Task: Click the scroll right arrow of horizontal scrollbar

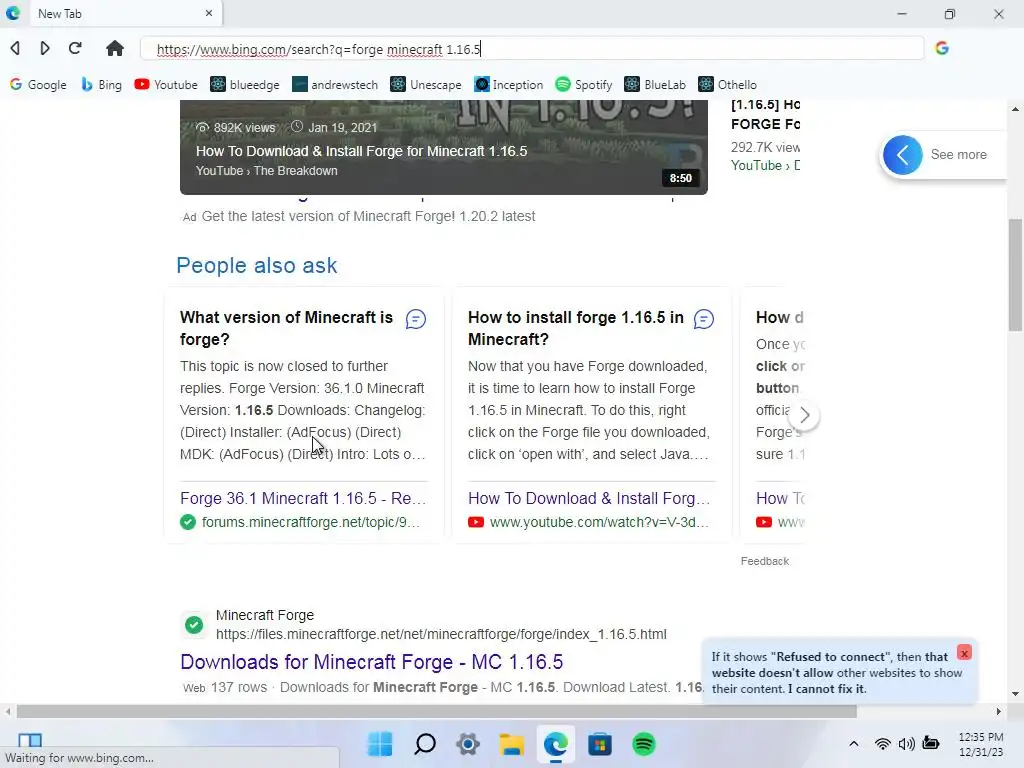Action: coord(999,711)
